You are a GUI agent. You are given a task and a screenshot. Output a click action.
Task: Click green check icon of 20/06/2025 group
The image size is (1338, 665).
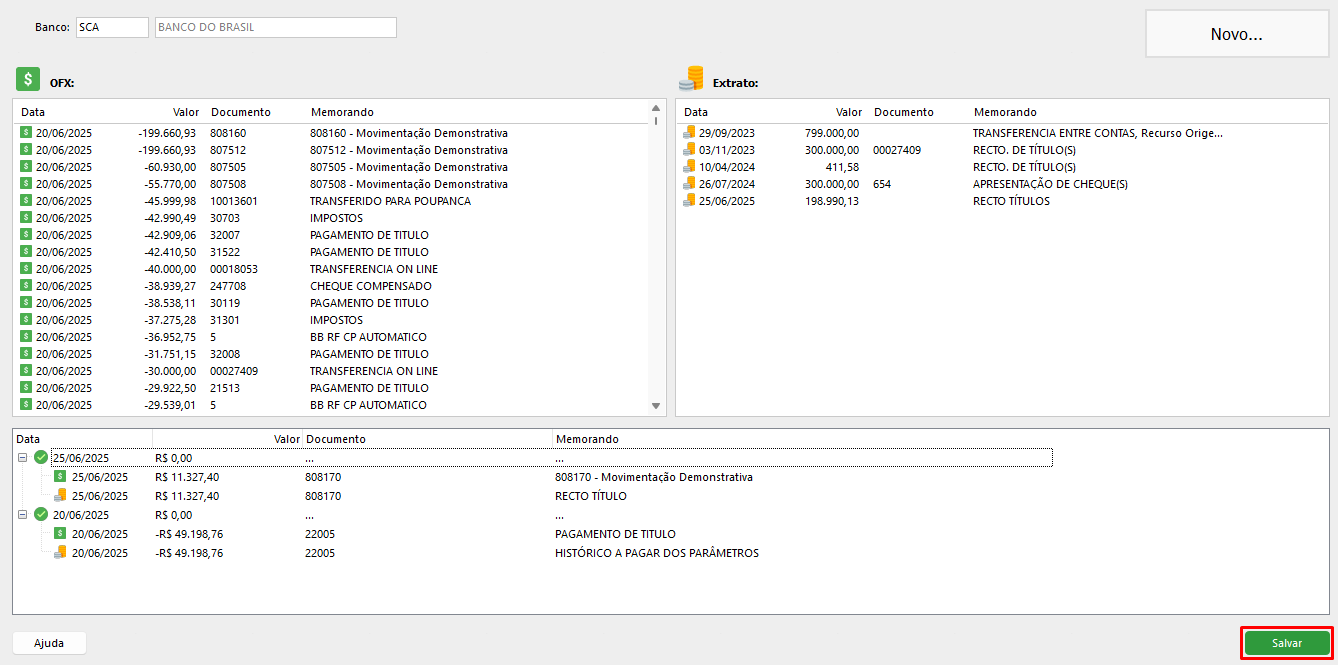[x=41, y=514]
